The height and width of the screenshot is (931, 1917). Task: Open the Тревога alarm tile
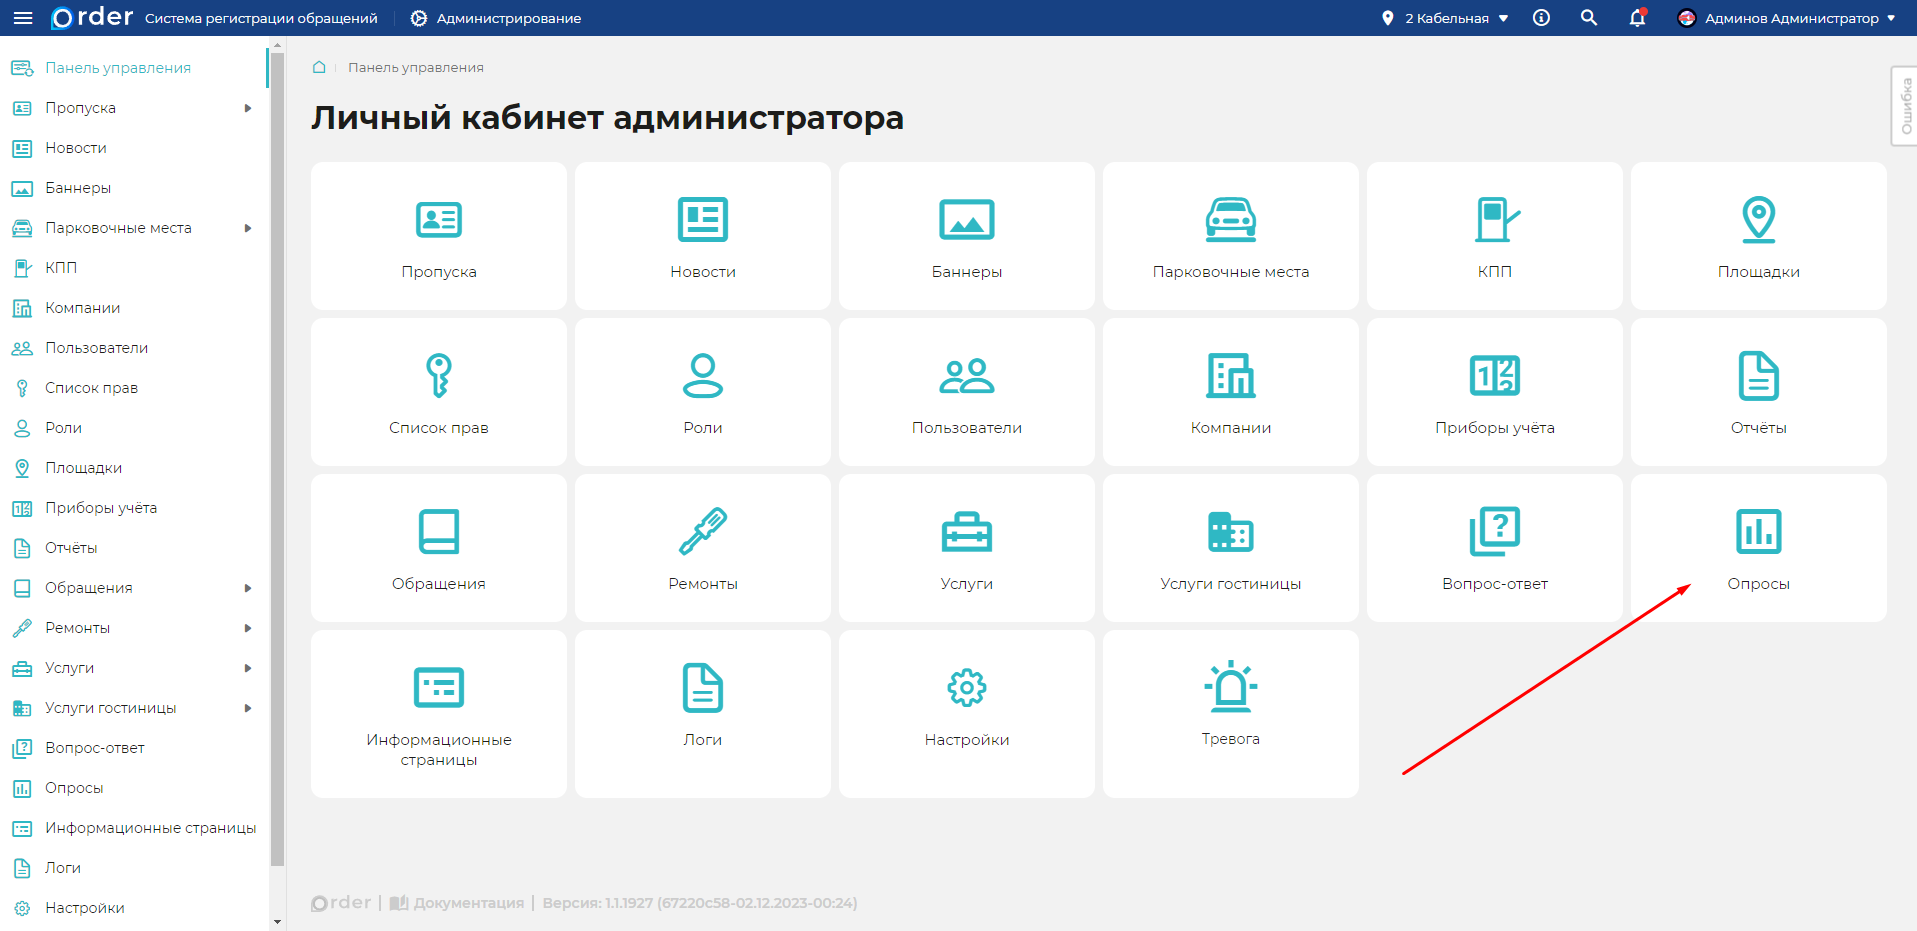pyautogui.click(x=1230, y=712)
